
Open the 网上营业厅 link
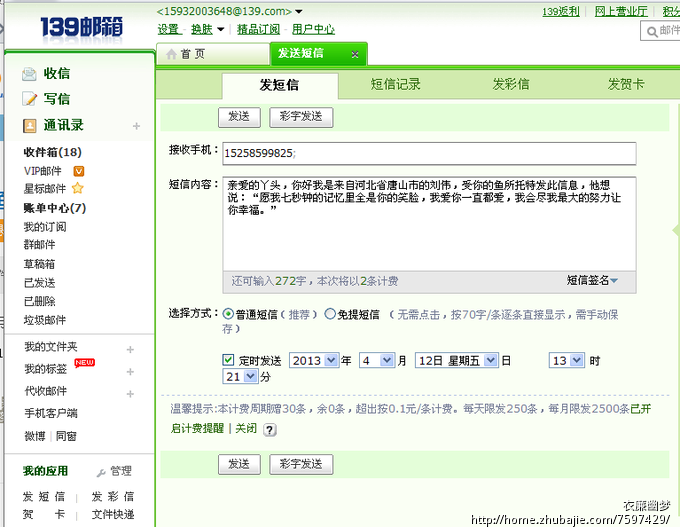point(621,11)
